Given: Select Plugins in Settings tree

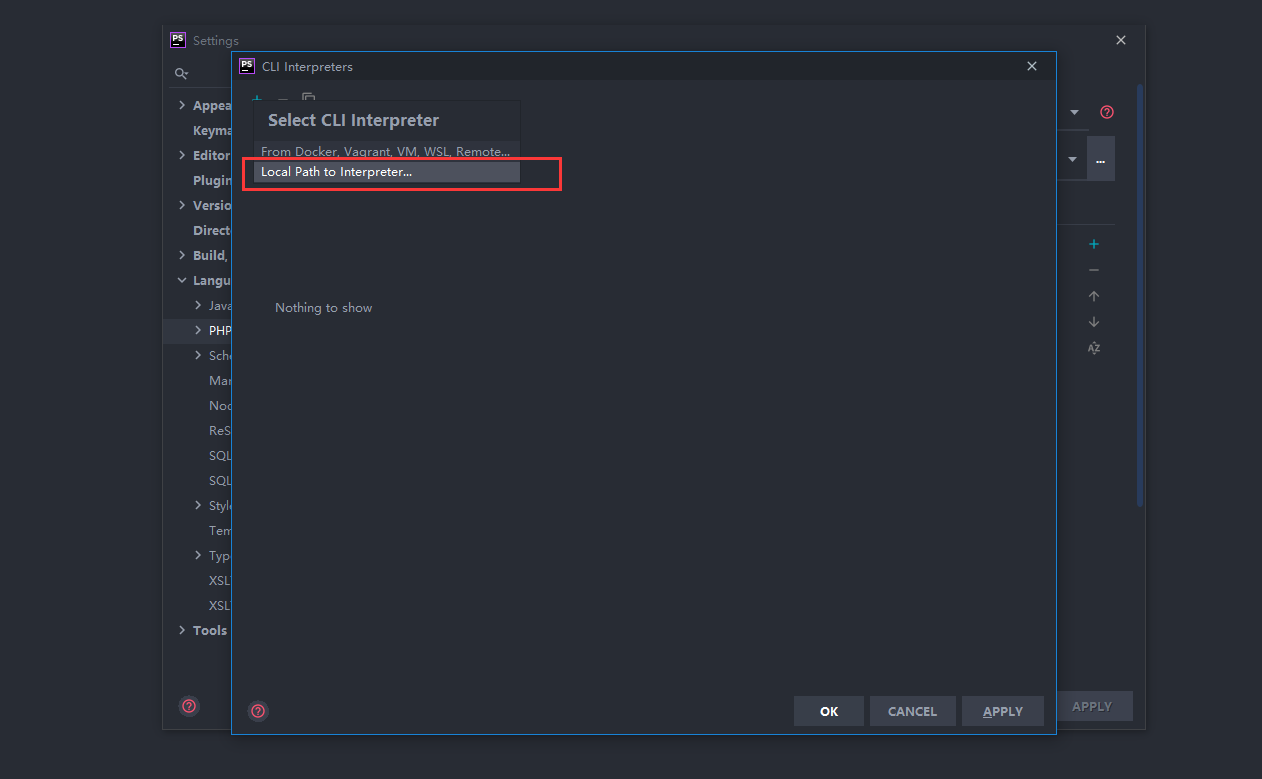Looking at the screenshot, I should coord(212,180).
